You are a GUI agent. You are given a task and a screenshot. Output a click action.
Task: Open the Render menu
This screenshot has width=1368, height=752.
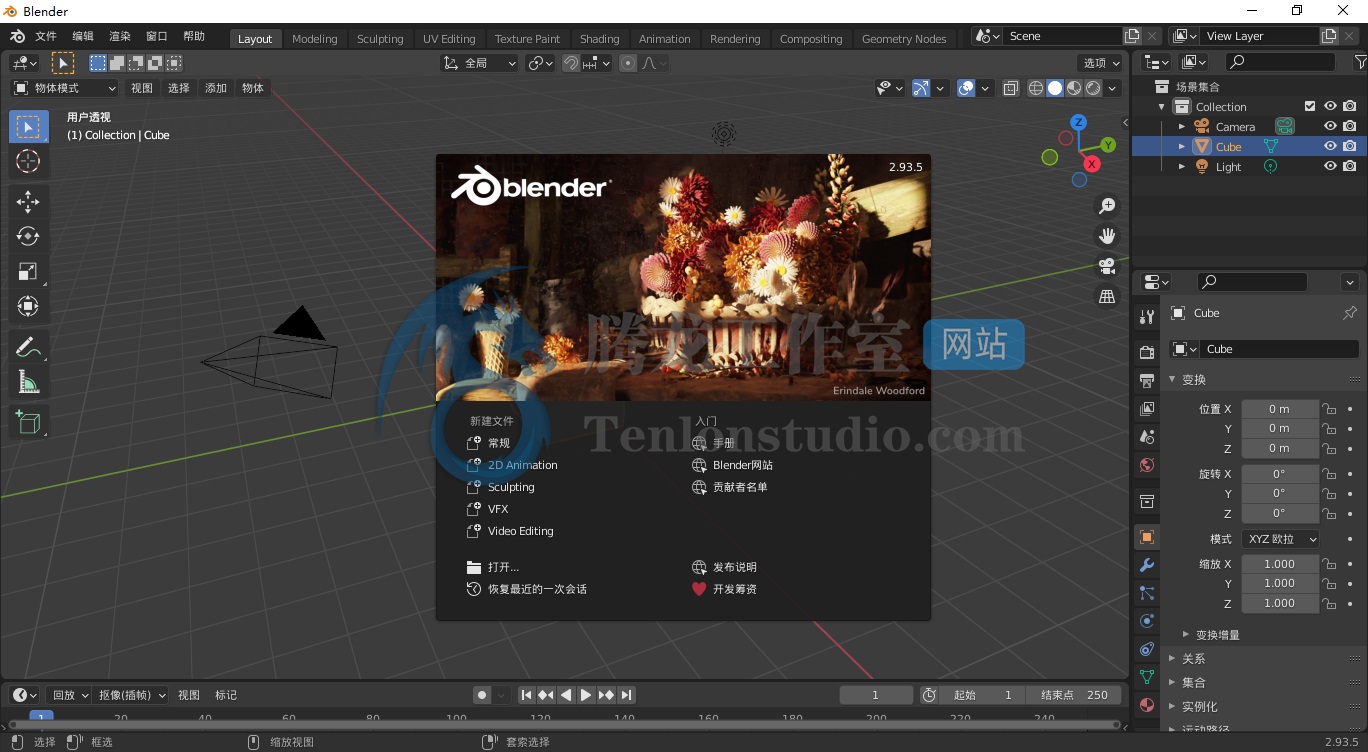tap(120, 36)
